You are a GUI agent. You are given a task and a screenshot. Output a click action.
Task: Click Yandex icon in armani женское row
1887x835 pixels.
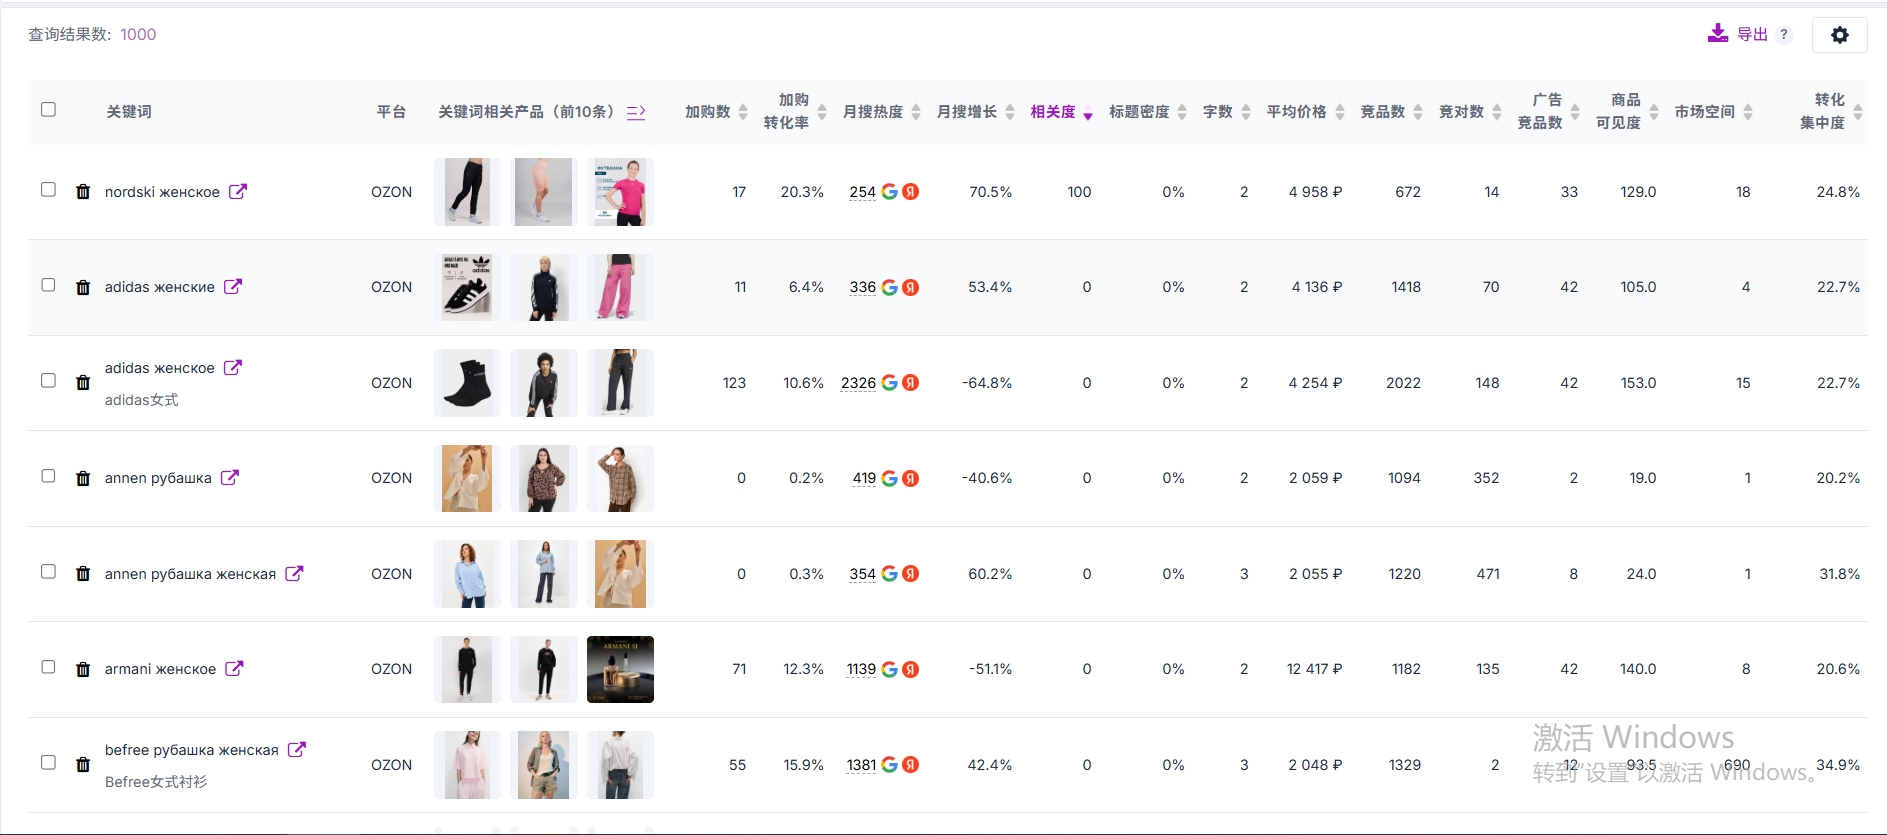[911, 669]
